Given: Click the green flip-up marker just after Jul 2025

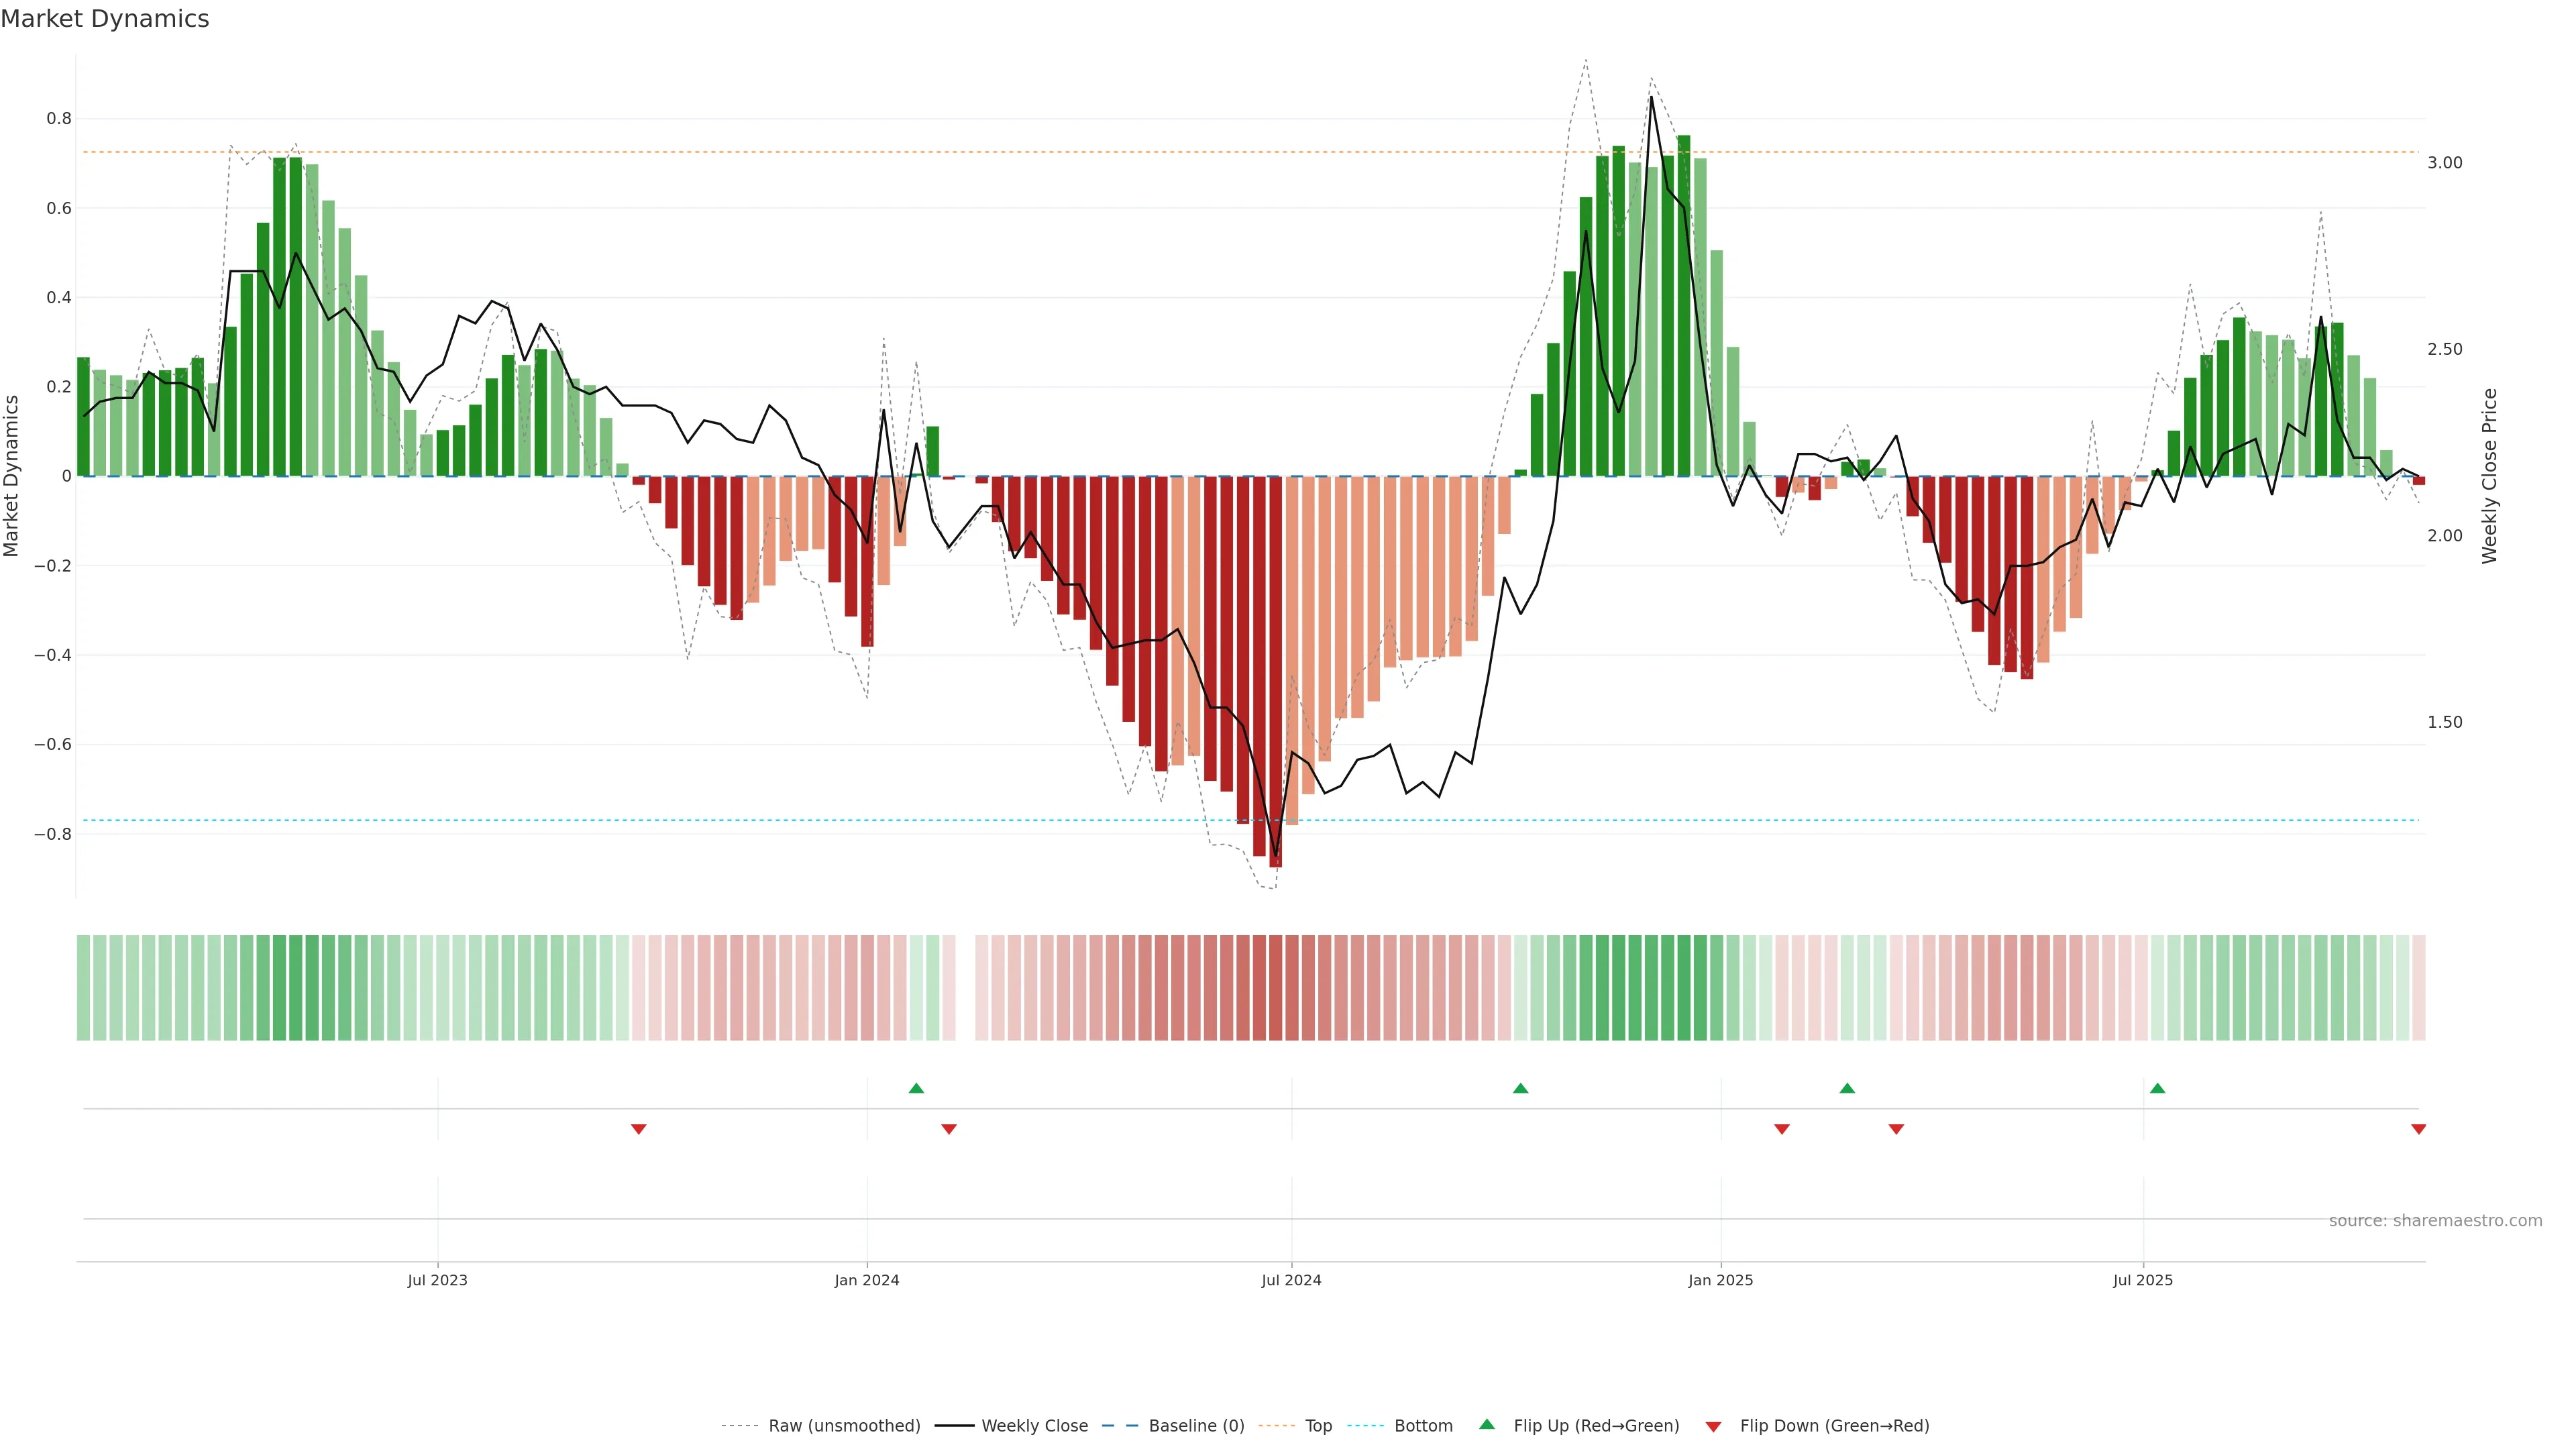Looking at the screenshot, I should coord(2157,1088).
